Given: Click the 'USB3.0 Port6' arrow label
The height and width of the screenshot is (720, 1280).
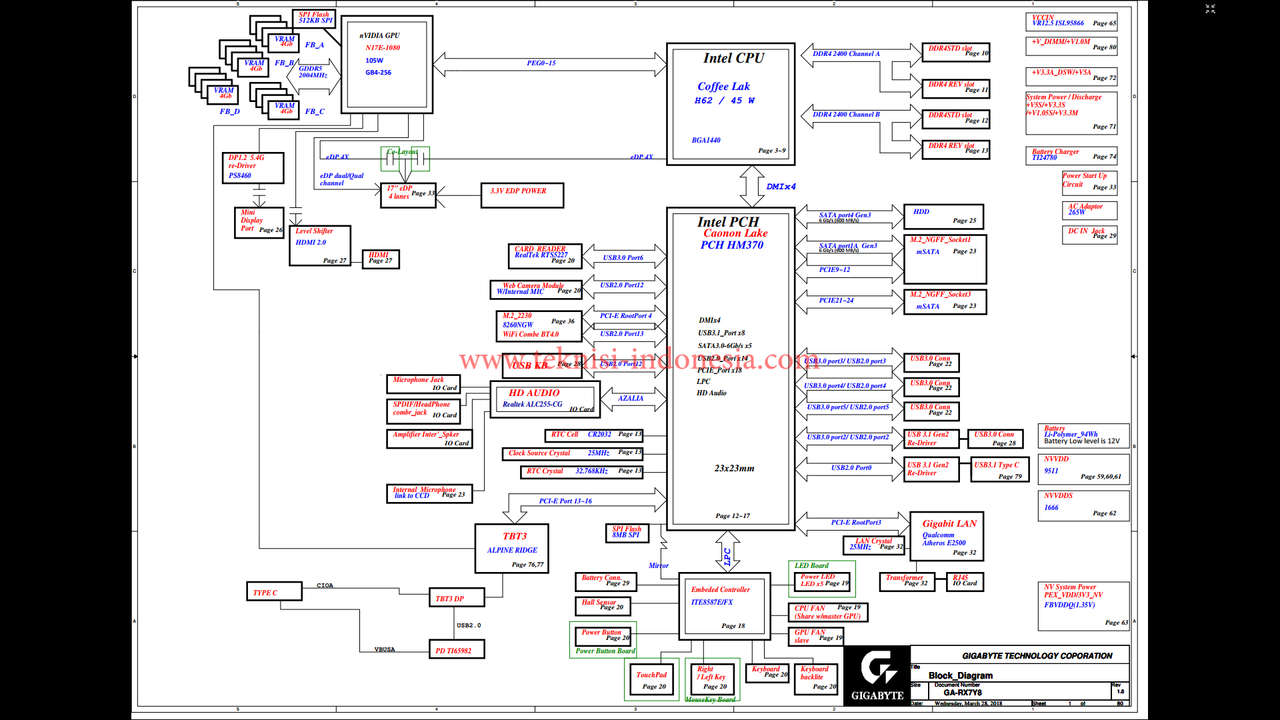Looking at the screenshot, I should 622,258.
